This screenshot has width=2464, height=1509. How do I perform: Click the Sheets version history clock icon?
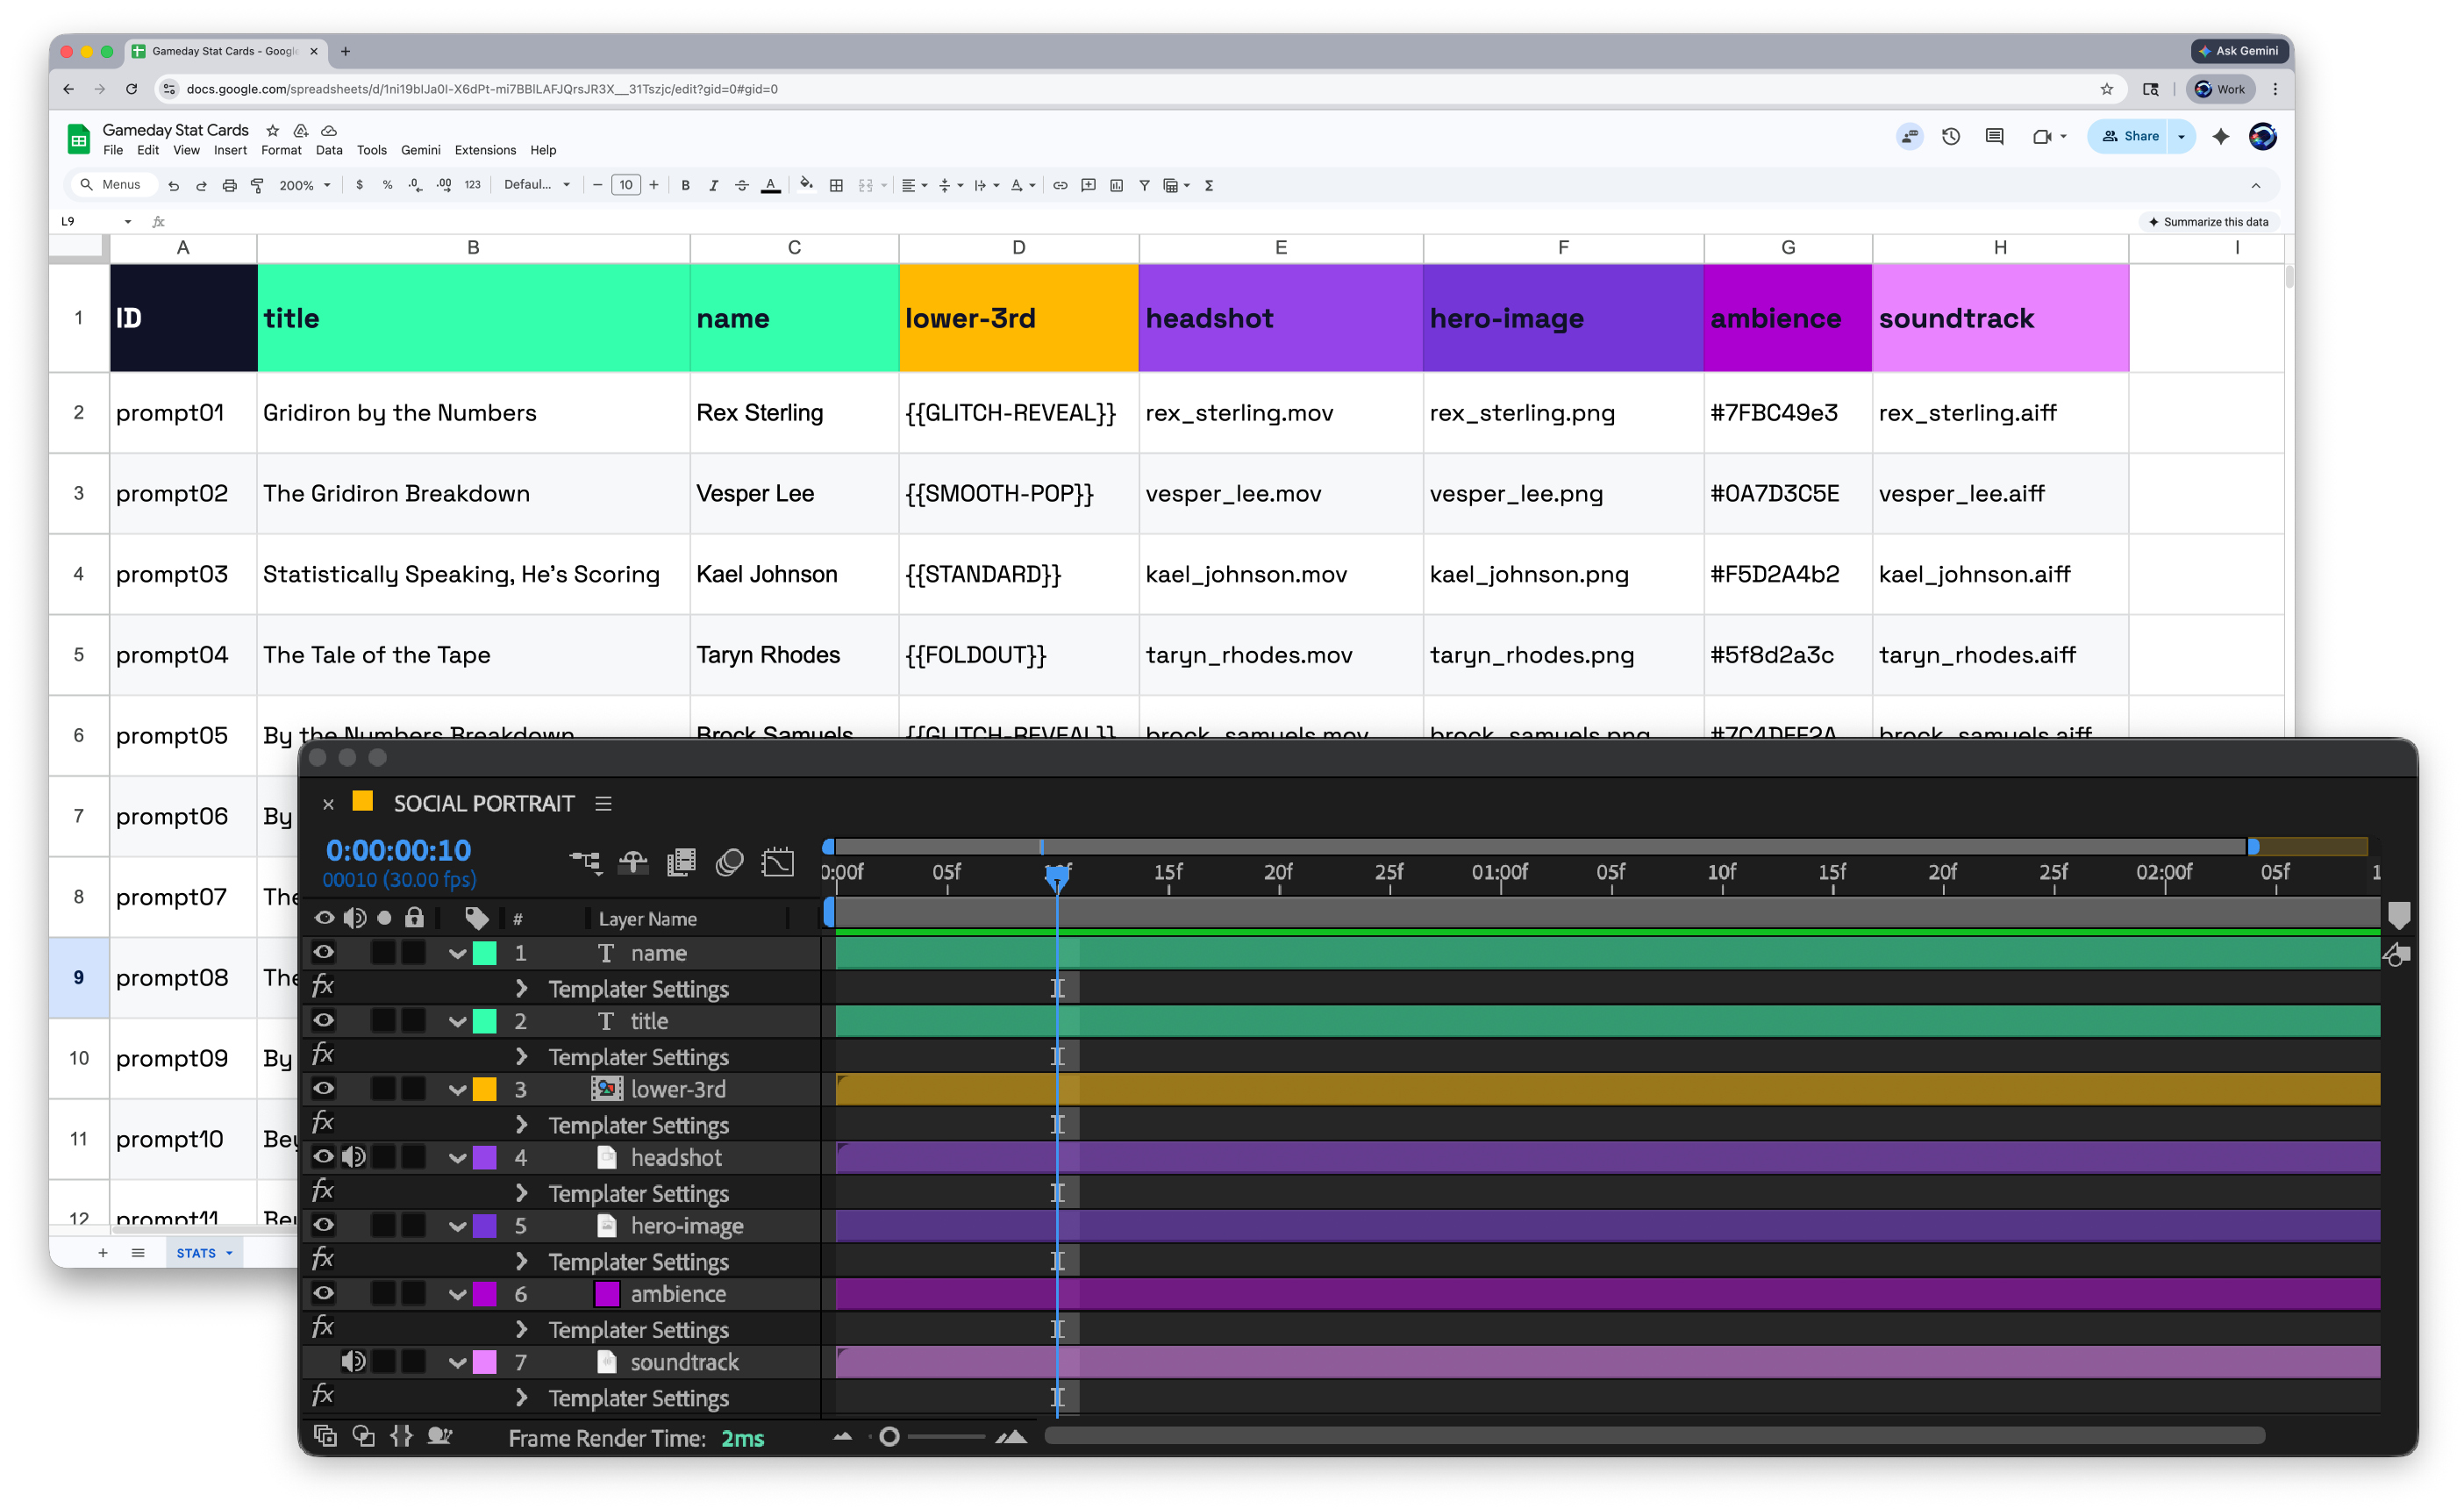1950,136
